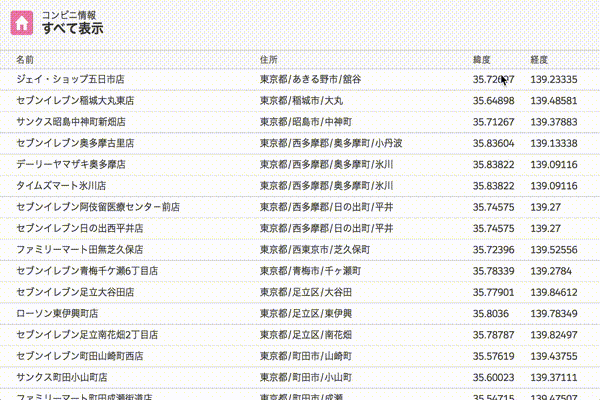This screenshot has height=400, width=600.
Task: Select address 東京都/足立区/南花畑
Action: 306,335
